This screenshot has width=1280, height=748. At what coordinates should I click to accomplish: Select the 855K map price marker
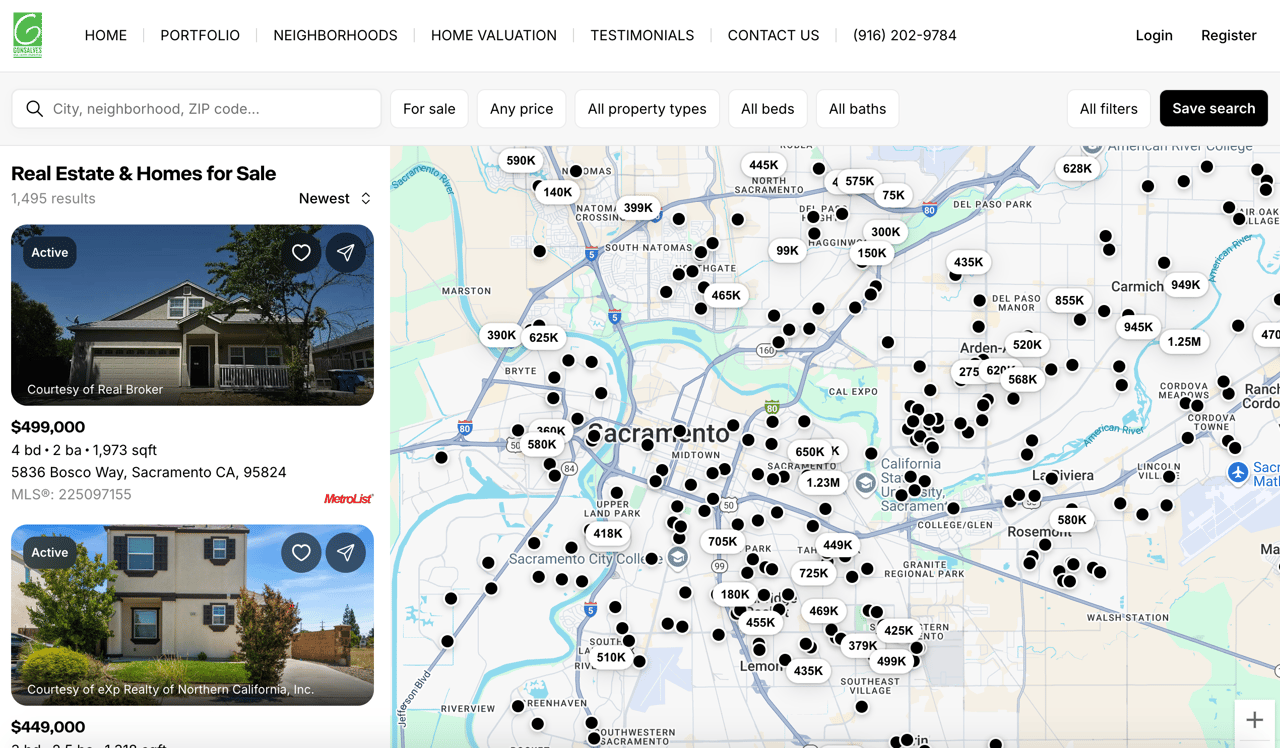(1069, 300)
